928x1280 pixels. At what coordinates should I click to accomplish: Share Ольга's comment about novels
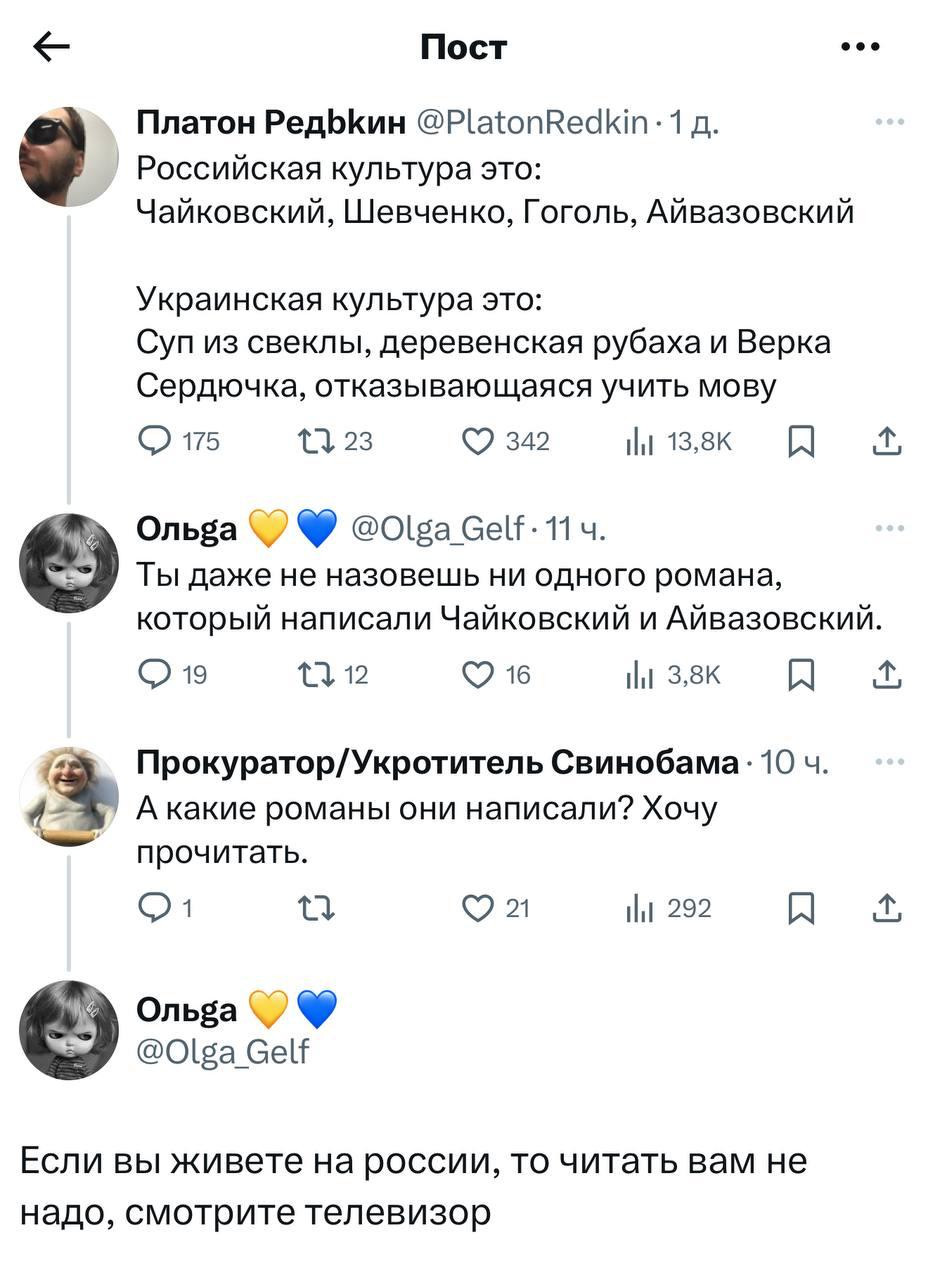[x=888, y=676]
